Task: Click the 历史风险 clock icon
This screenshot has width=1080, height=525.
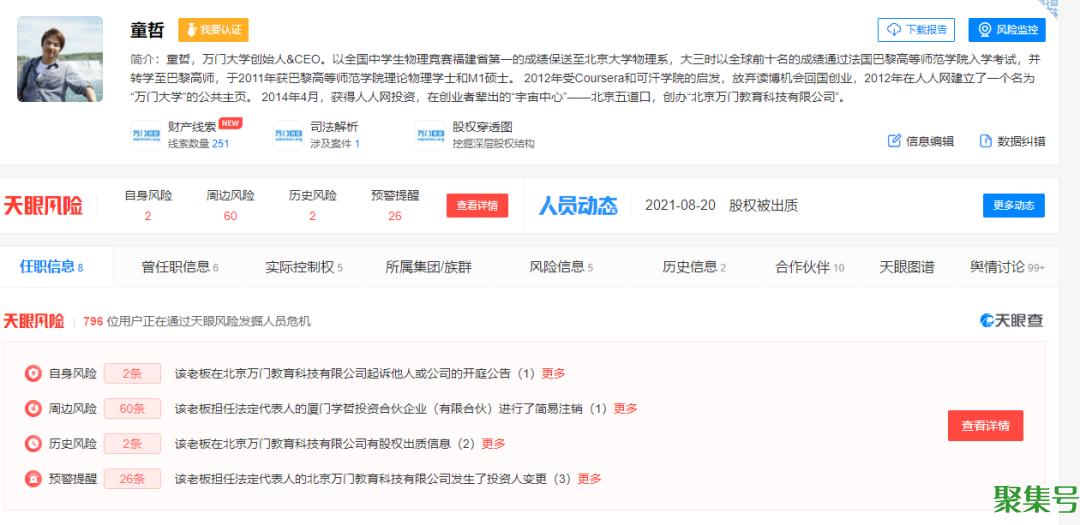Action: pyautogui.click(x=33, y=444)
